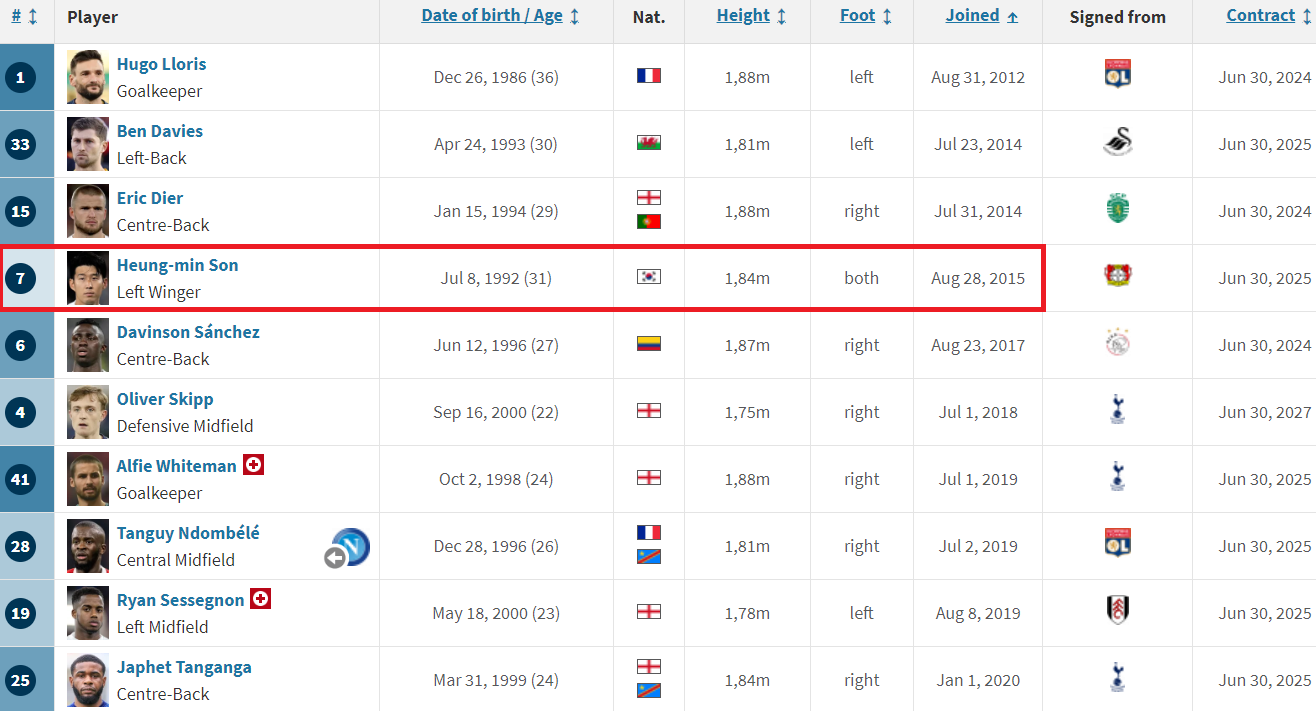Image resolution: width=1316 pixels, height=711 pixels.
Task: Click Bayer Leverkusen crest in Son's row
Action: (x=1117, y=277)
